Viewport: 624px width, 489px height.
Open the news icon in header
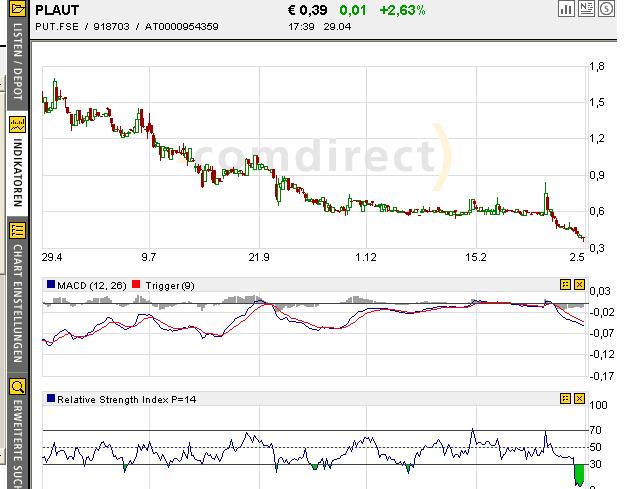pyautogui.click(x=586, y=9)
